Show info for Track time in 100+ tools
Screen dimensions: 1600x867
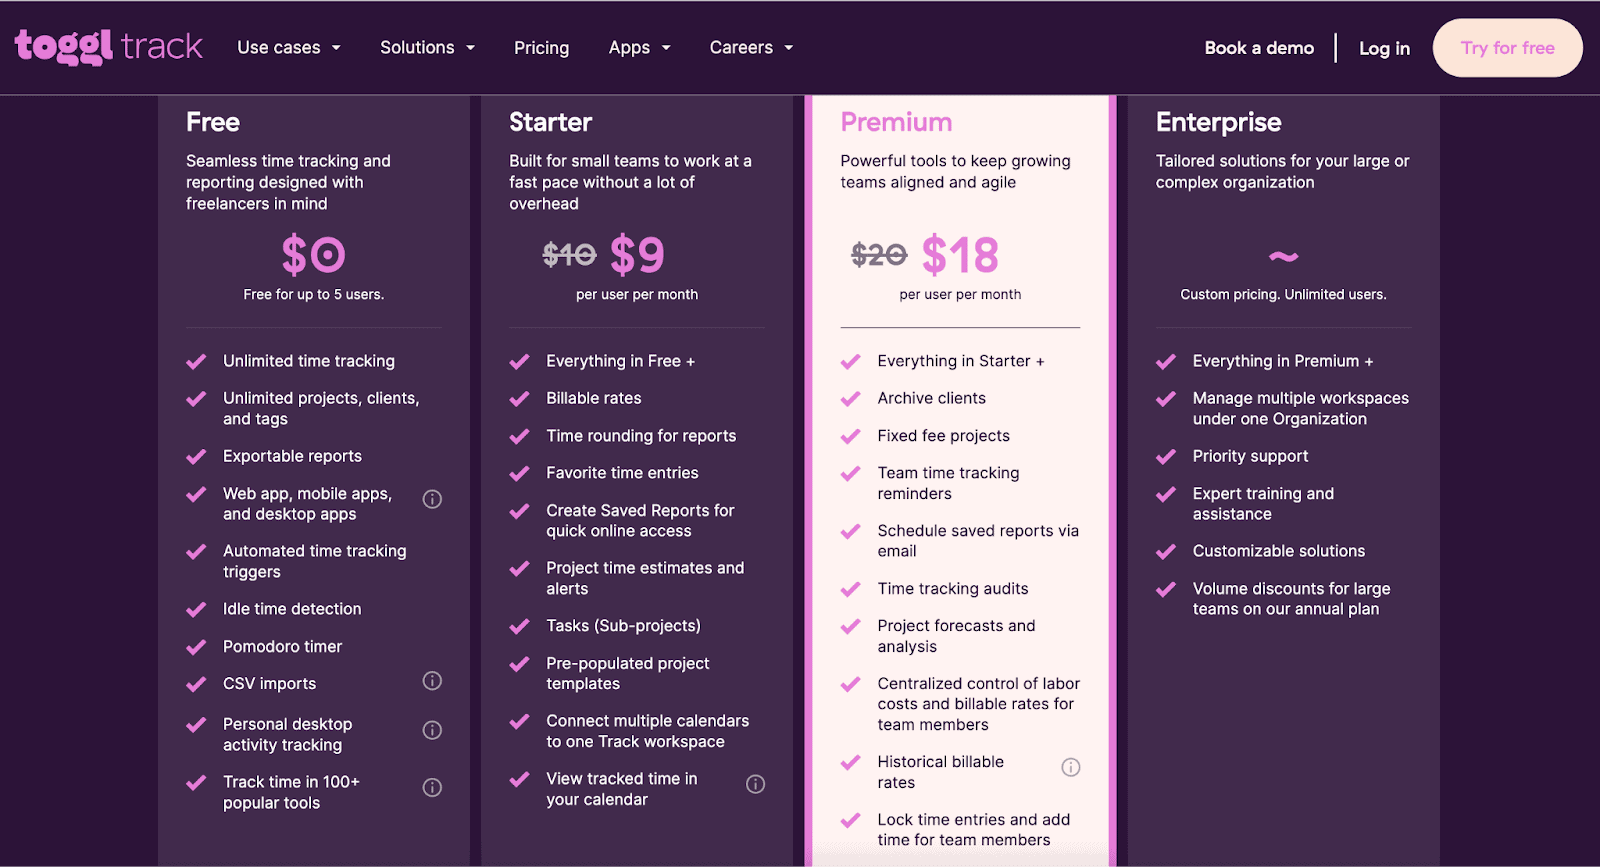[432, 788]
